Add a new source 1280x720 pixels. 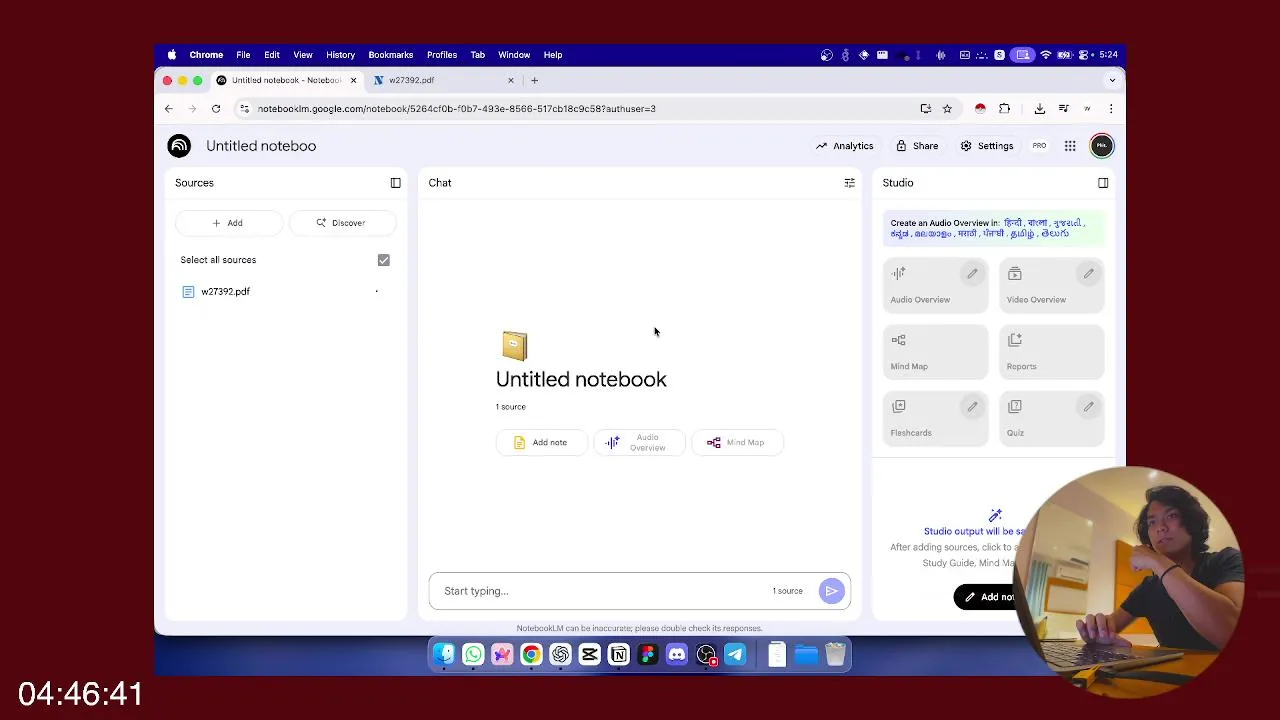227,223
